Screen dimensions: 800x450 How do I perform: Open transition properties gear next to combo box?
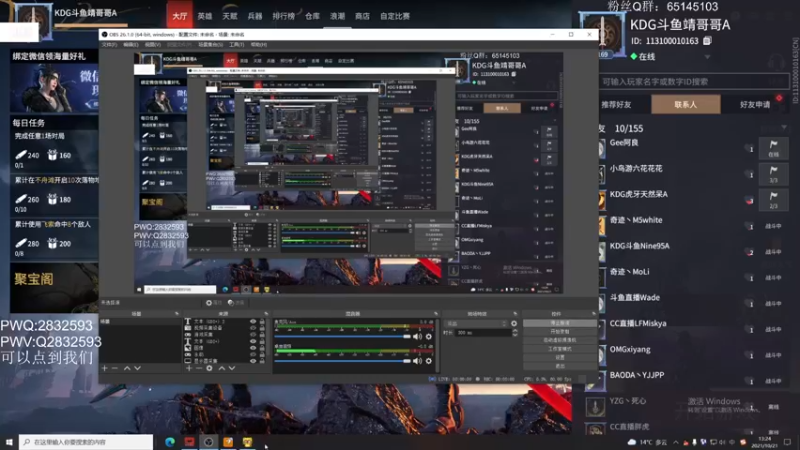[514, 323]
